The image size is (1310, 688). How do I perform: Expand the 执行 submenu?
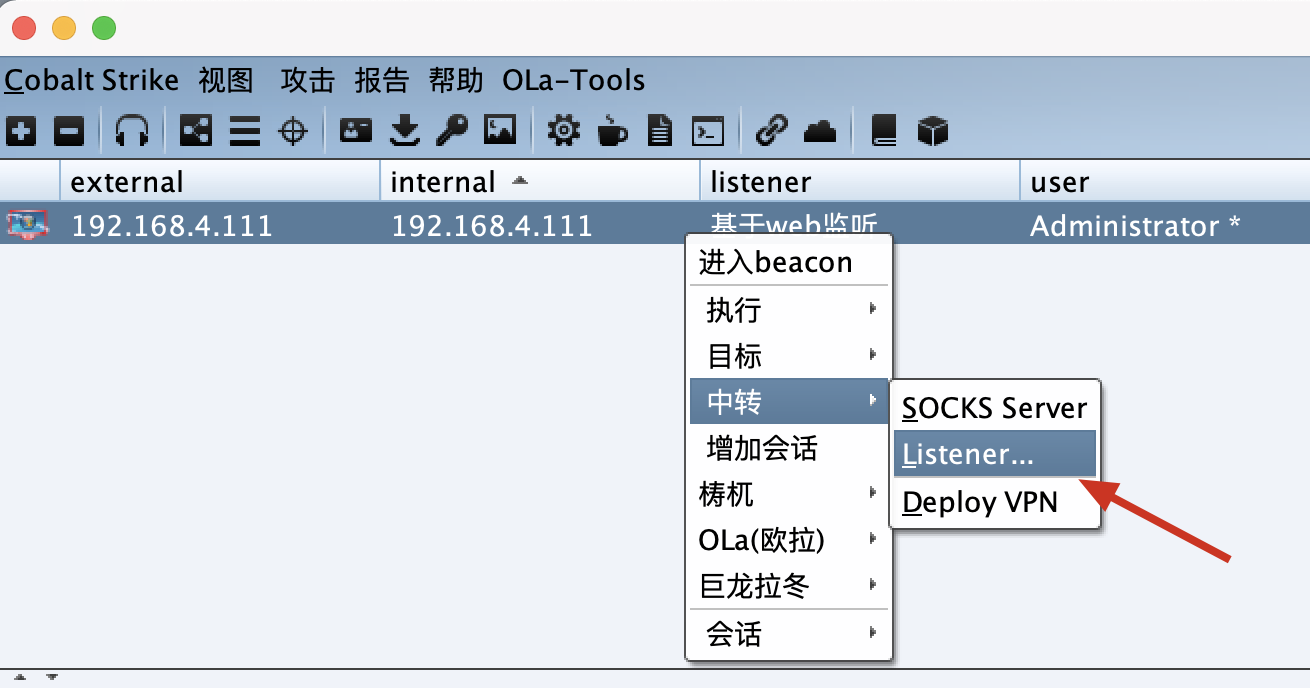point(788,310)
